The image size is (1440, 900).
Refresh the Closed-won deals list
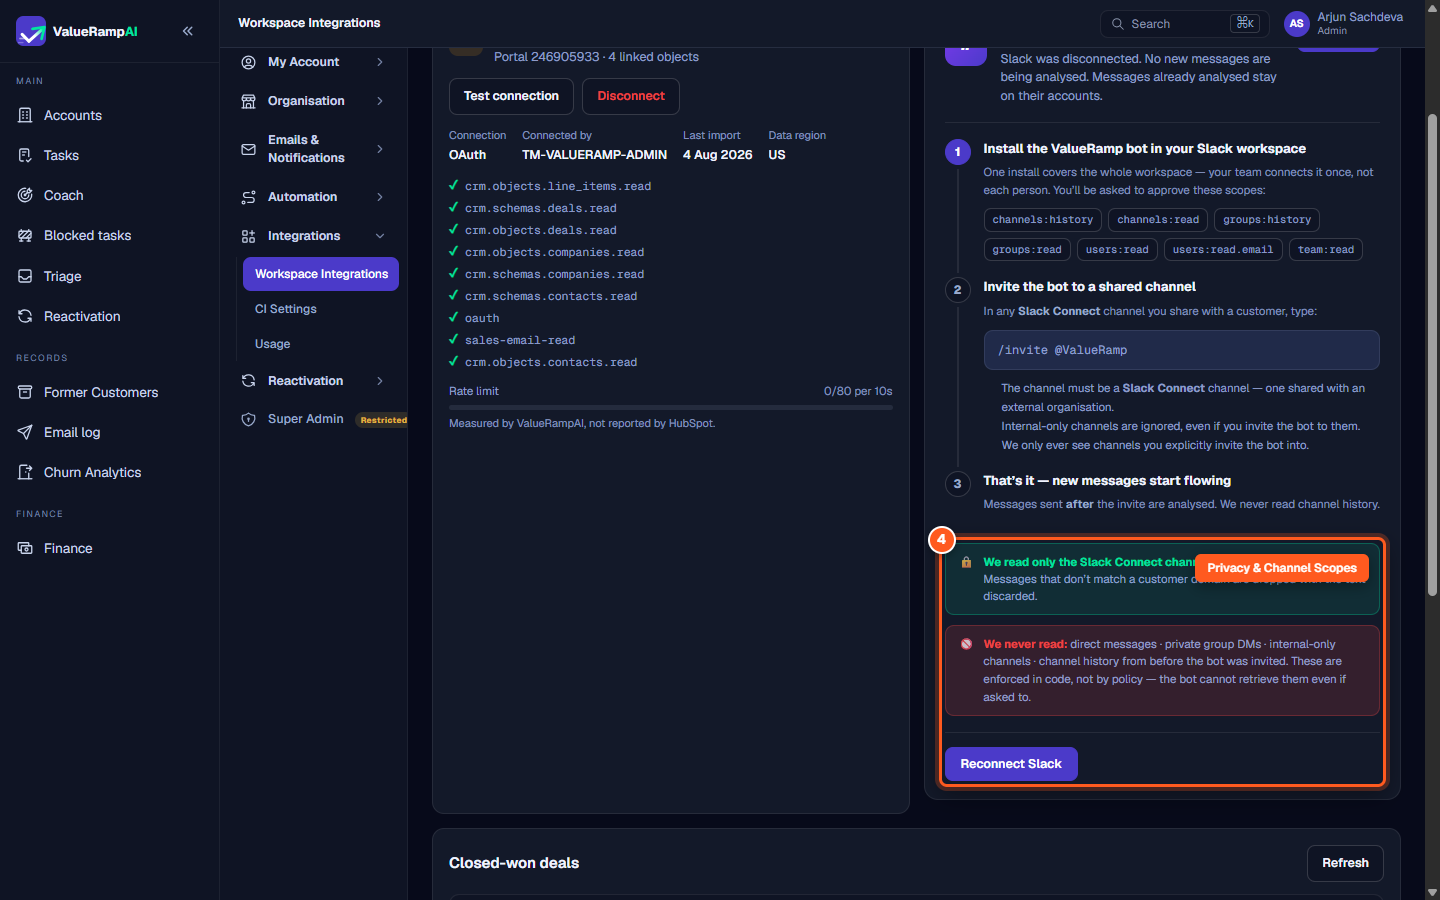(x=1345, y=863)
